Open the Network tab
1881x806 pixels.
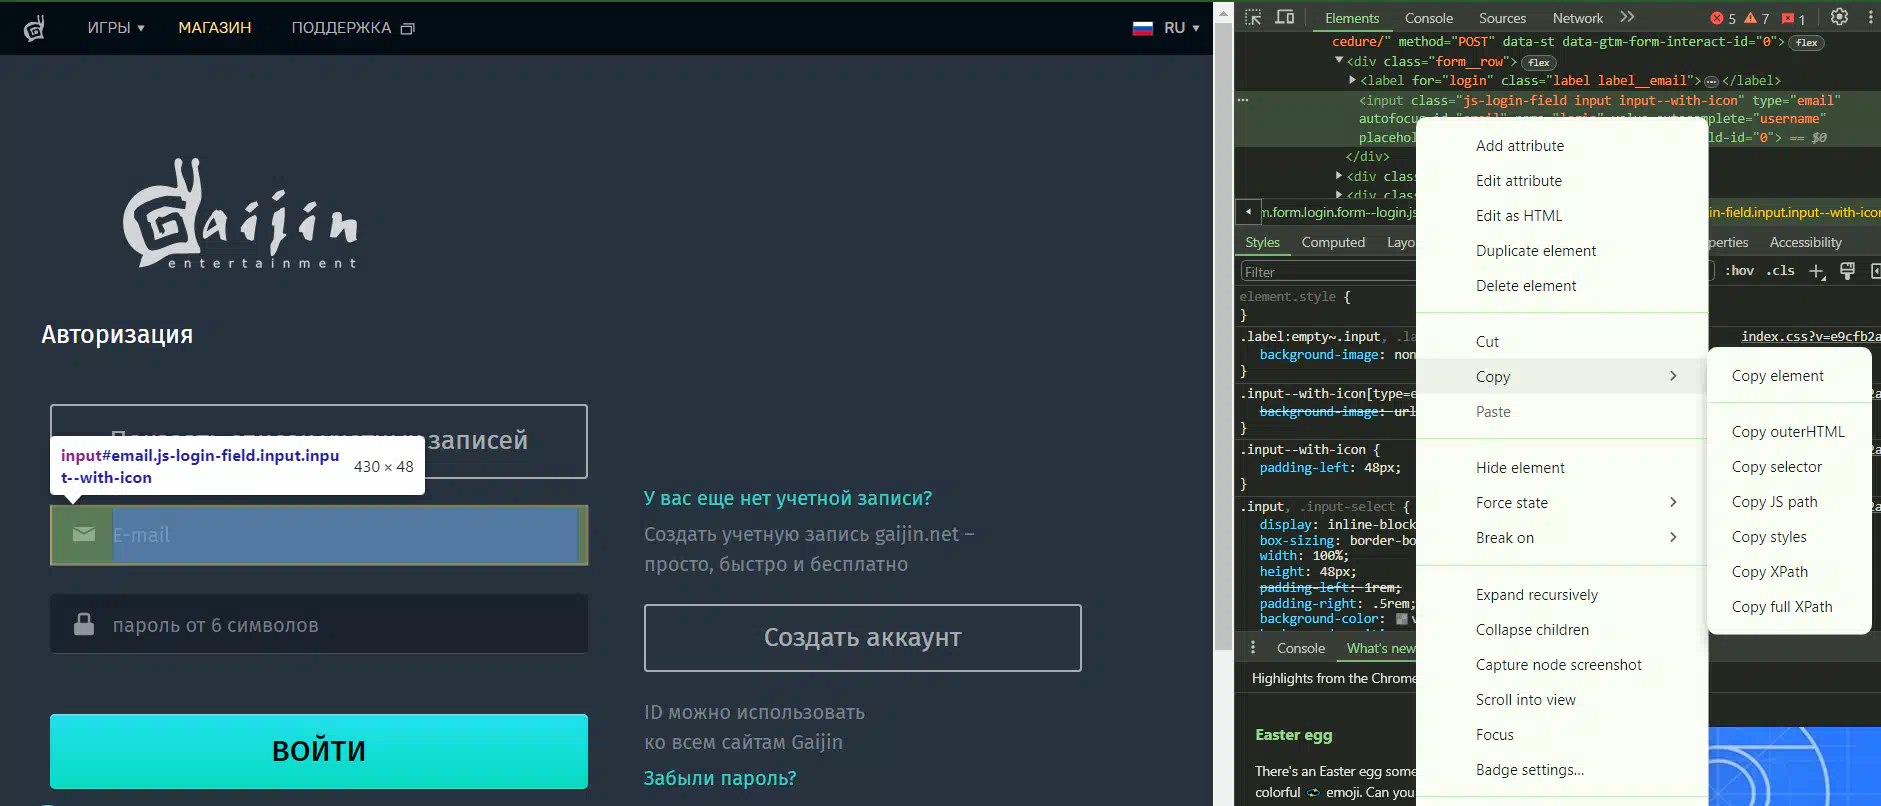tap(1578, 18)
